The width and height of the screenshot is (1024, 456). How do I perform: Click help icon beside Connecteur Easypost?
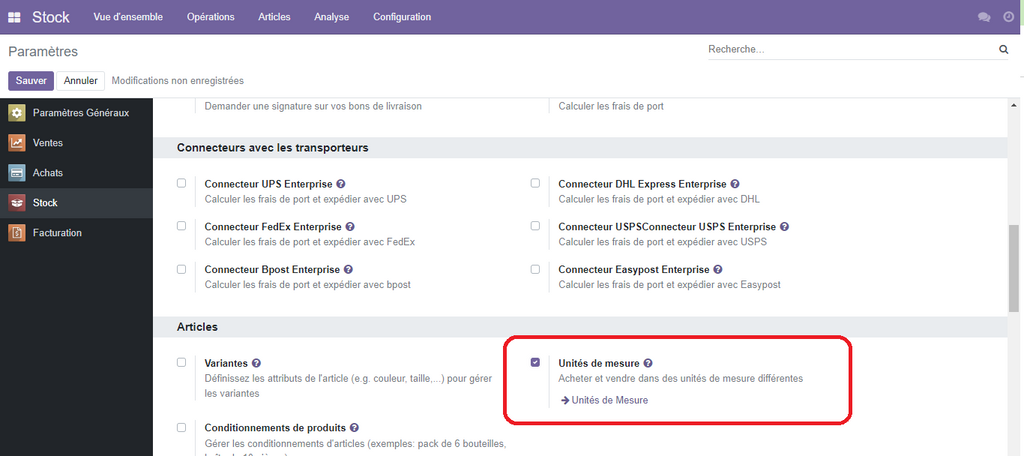pyautogui.click(x=718, y=270)
